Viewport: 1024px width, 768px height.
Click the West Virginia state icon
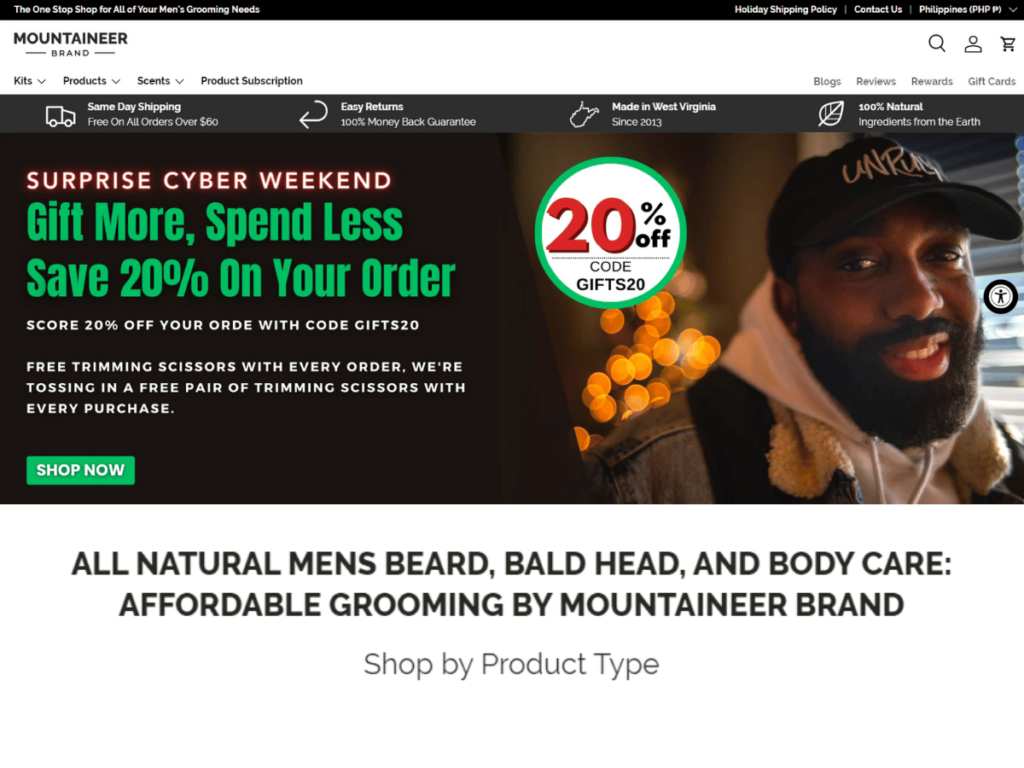click(x=584, y=114)
